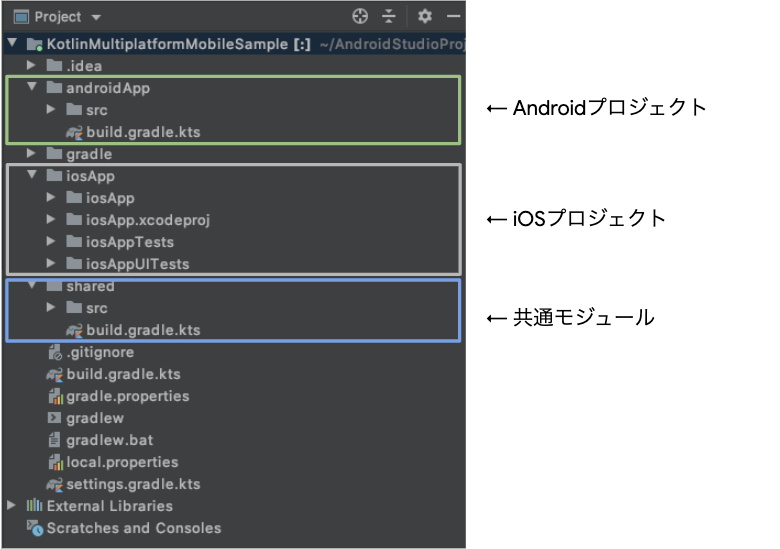Select the .idea row label
This screenshot has width=780, height=549.
[x=84, y=66]
